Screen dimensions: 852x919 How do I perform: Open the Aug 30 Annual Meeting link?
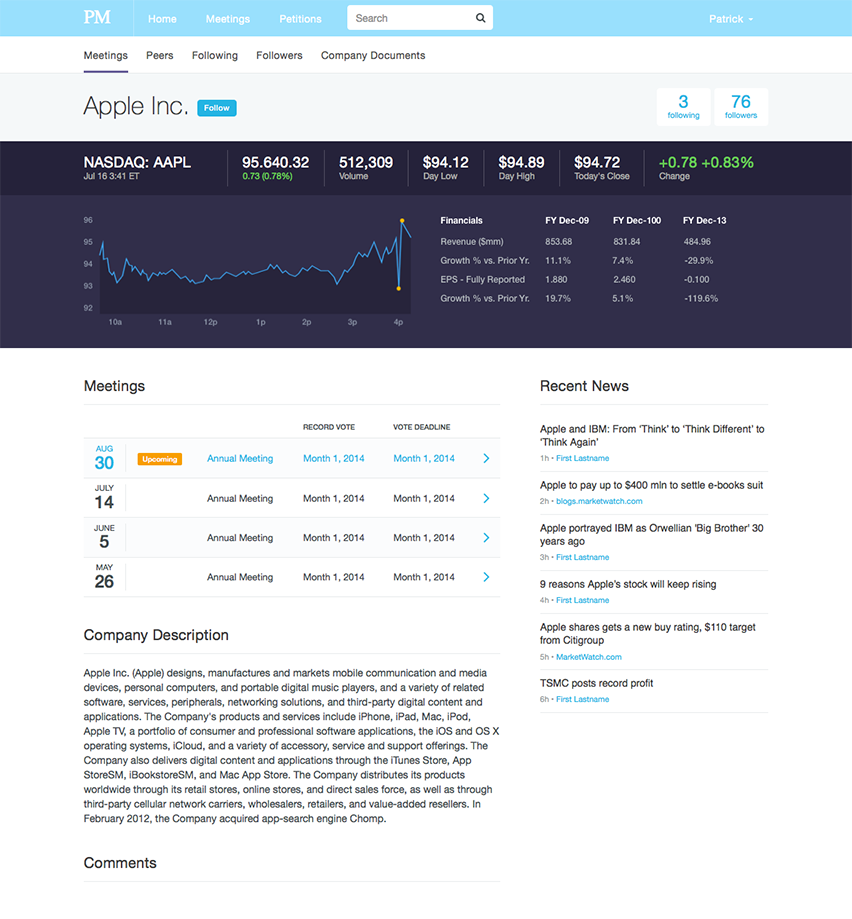240,459
